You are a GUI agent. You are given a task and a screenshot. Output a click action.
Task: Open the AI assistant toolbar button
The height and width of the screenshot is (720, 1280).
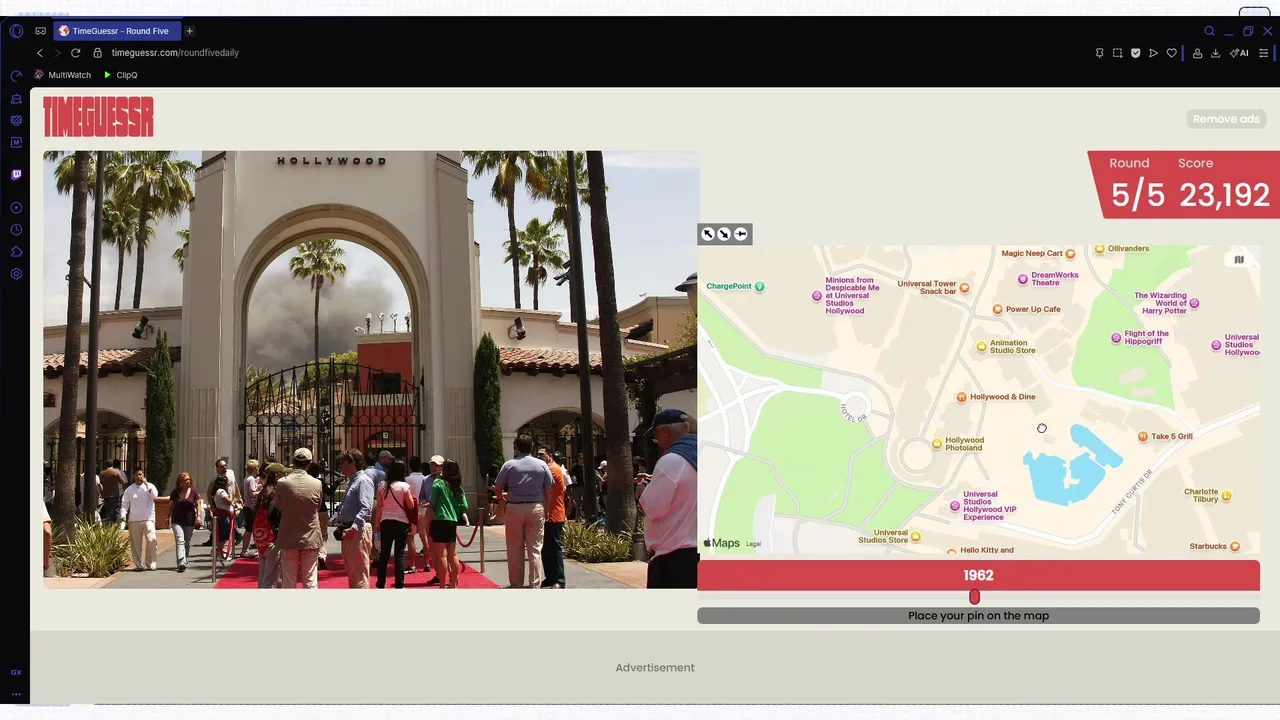(1239, 53)
